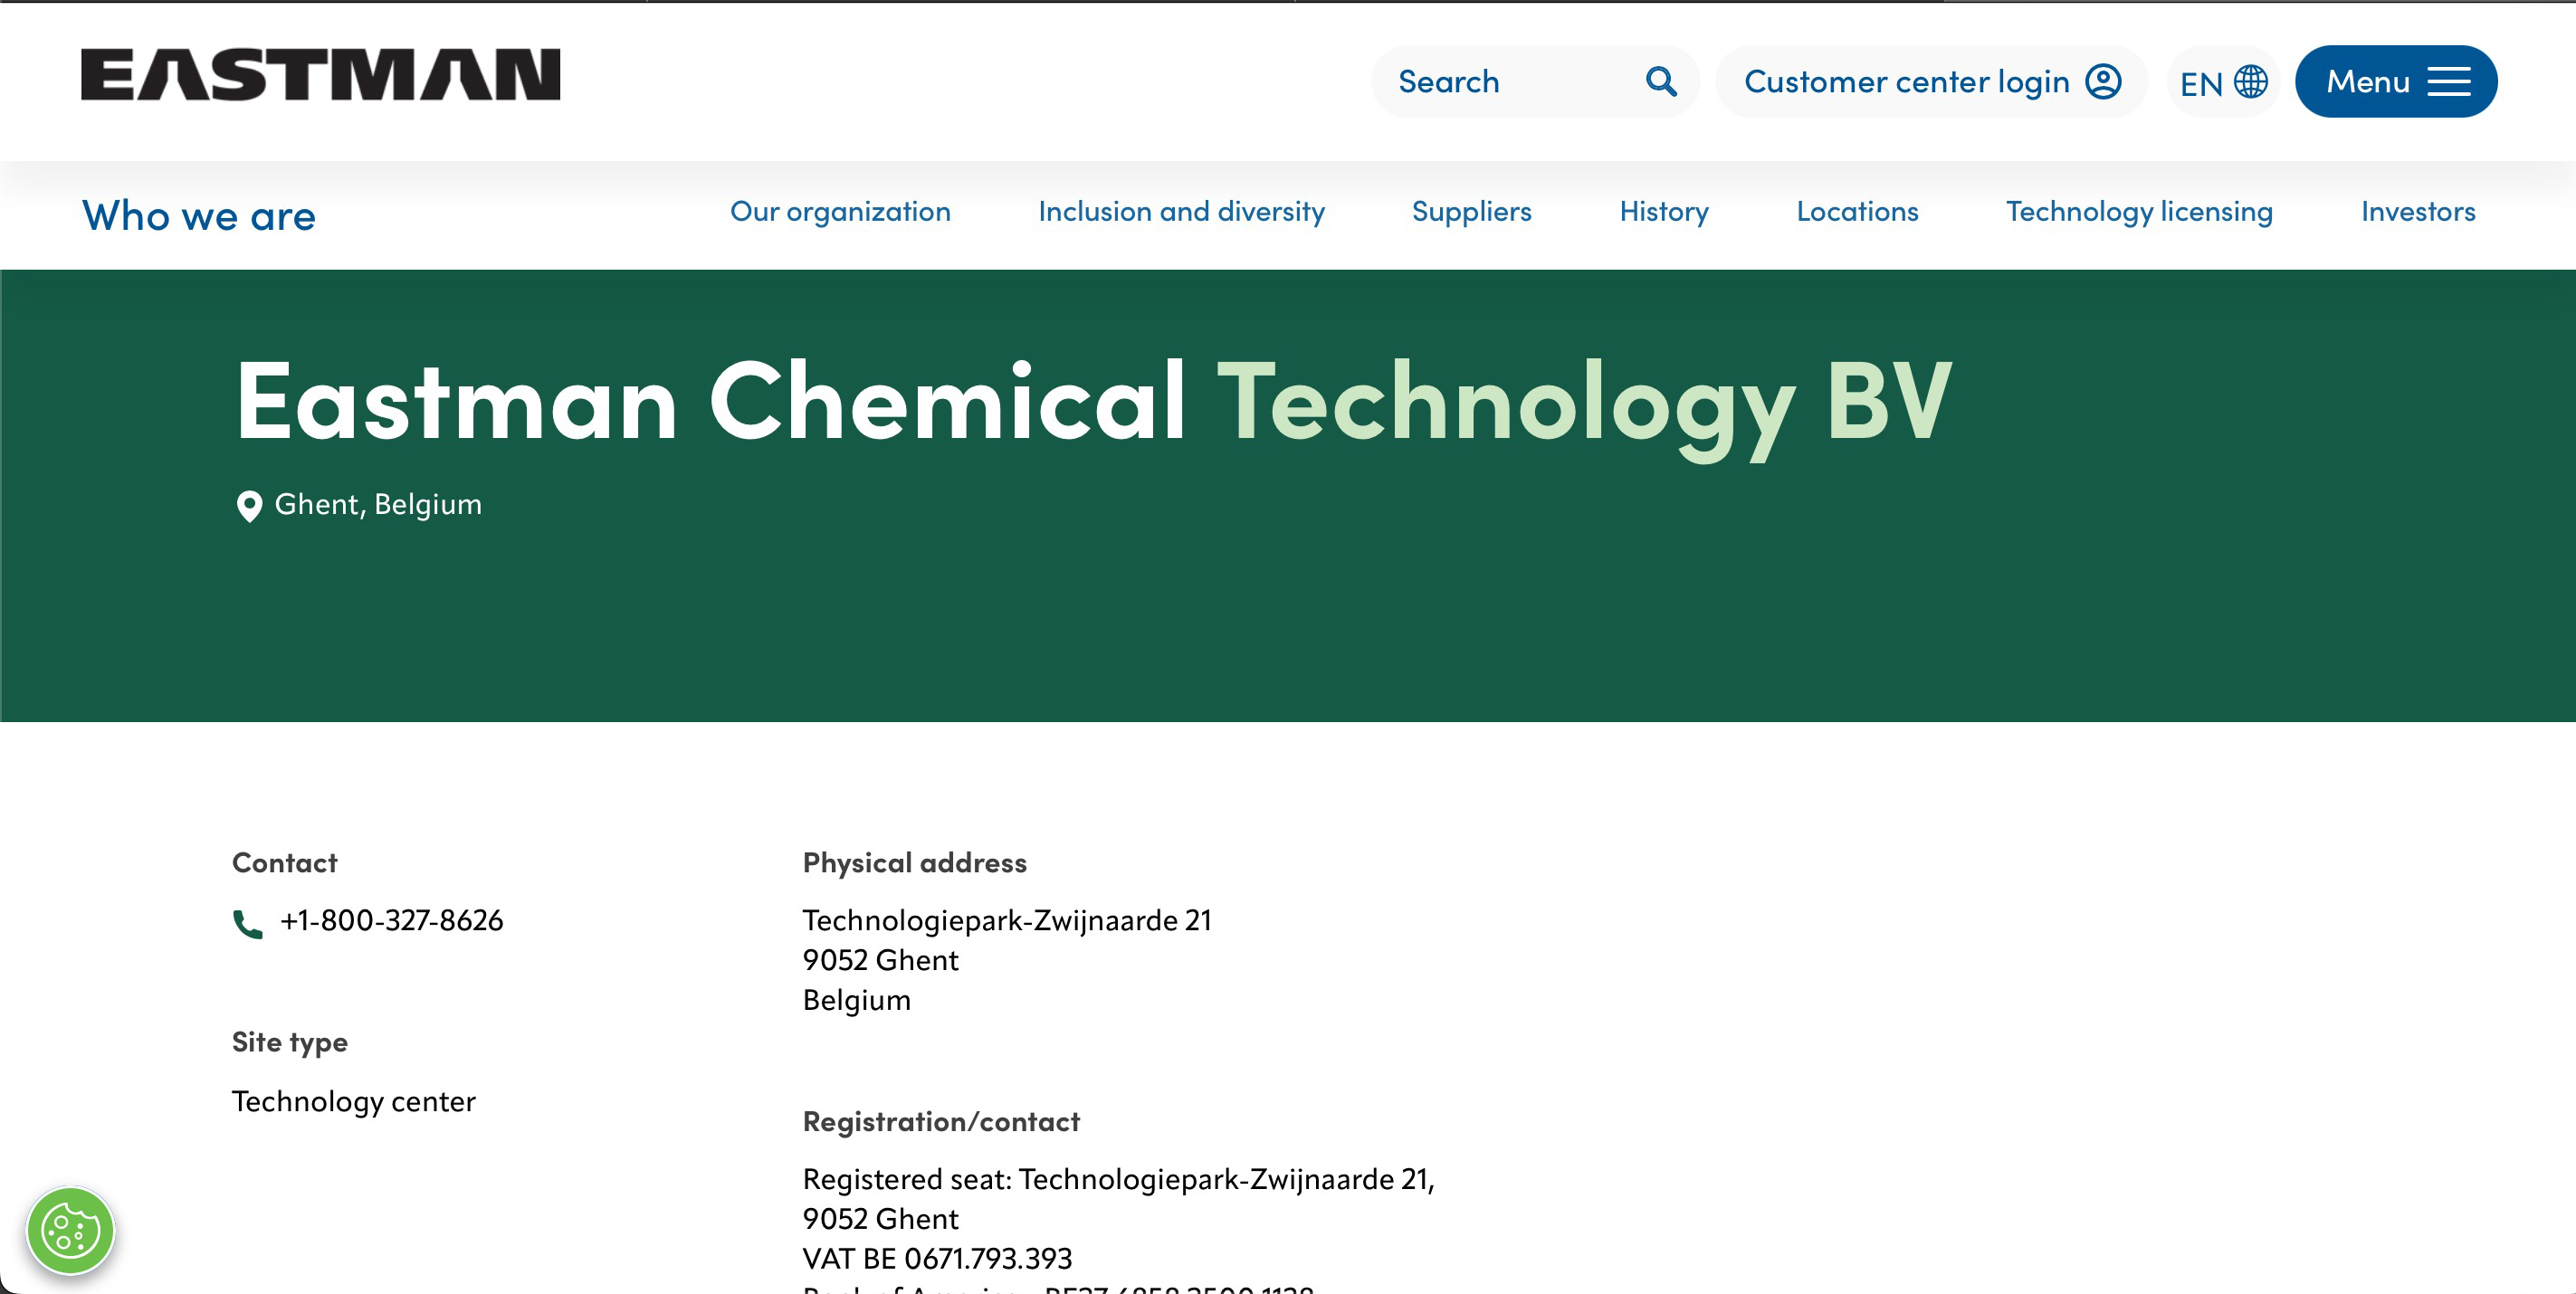The image size is (2576, 1294).
Task: Open the Investors link
Action: tap(2417, 212)
